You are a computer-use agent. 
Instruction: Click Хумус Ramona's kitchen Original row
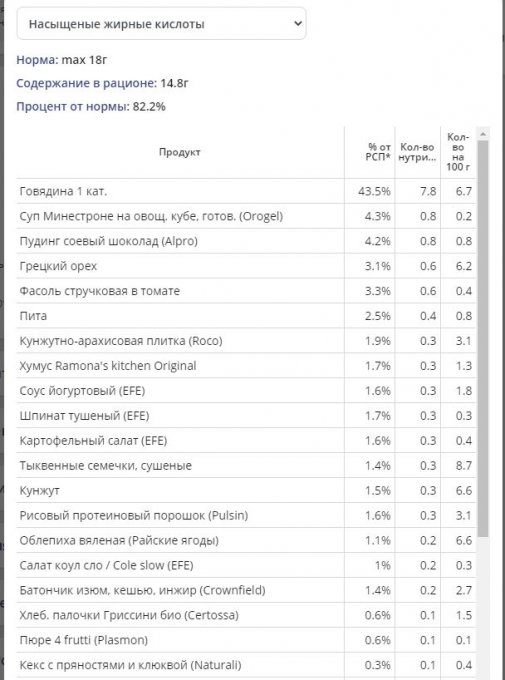[246, 366]
